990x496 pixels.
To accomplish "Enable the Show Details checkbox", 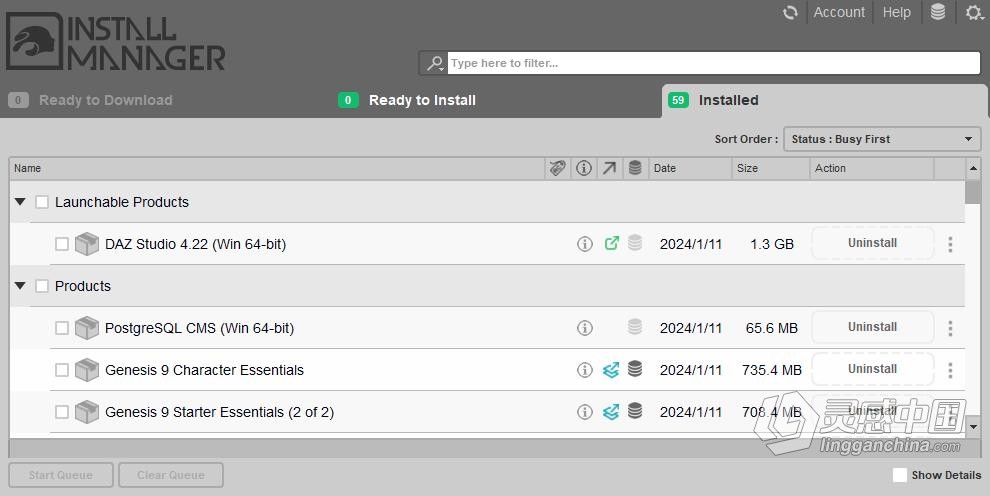I will [900, 475].
